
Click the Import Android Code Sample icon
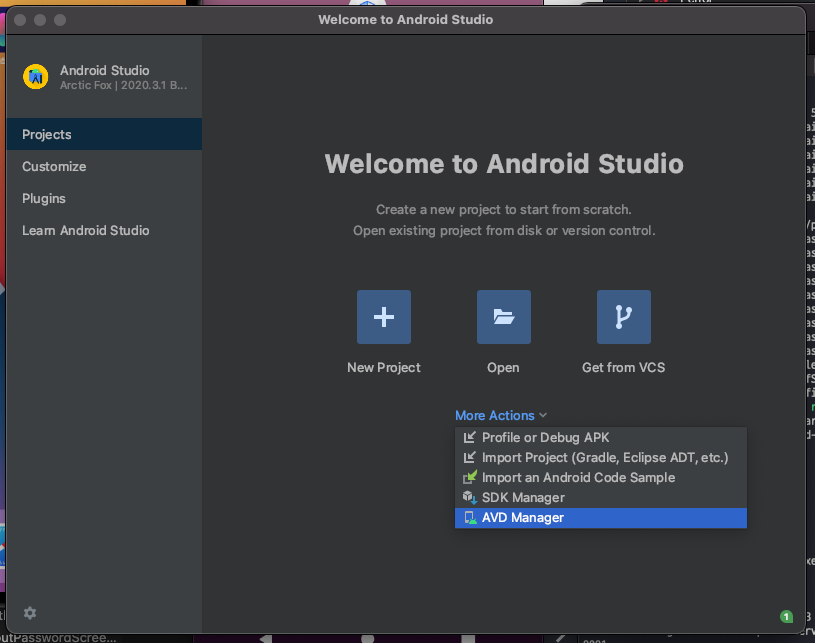pos(470,477)
